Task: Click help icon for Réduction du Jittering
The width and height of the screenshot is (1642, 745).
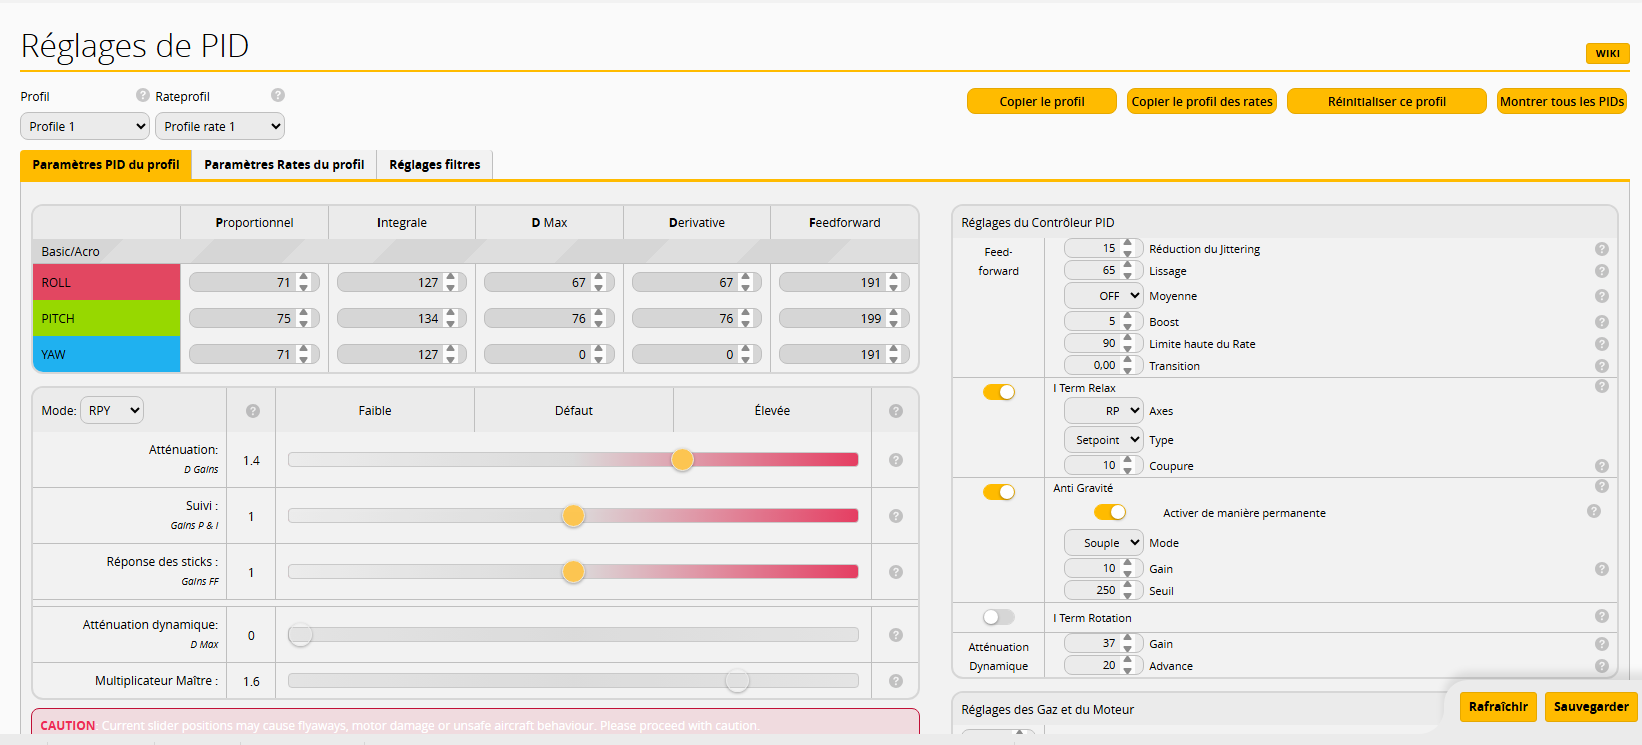Action: (x=1601, y=249)
